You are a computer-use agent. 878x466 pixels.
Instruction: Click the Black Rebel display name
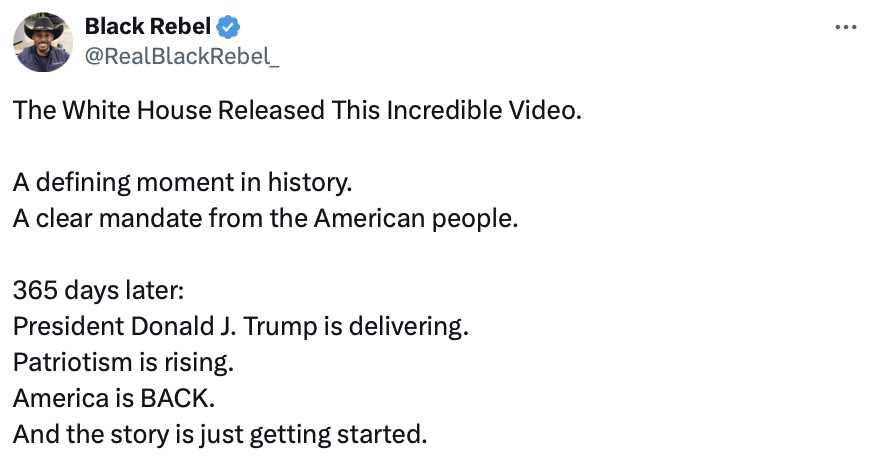[146, 27]
